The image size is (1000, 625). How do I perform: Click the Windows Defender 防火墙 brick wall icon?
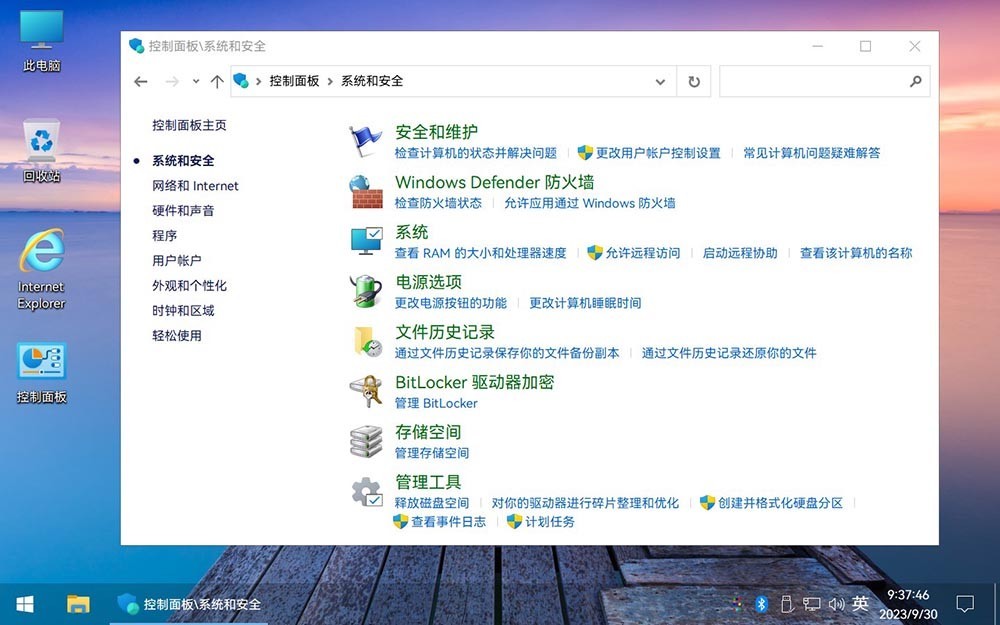point(366,190)
